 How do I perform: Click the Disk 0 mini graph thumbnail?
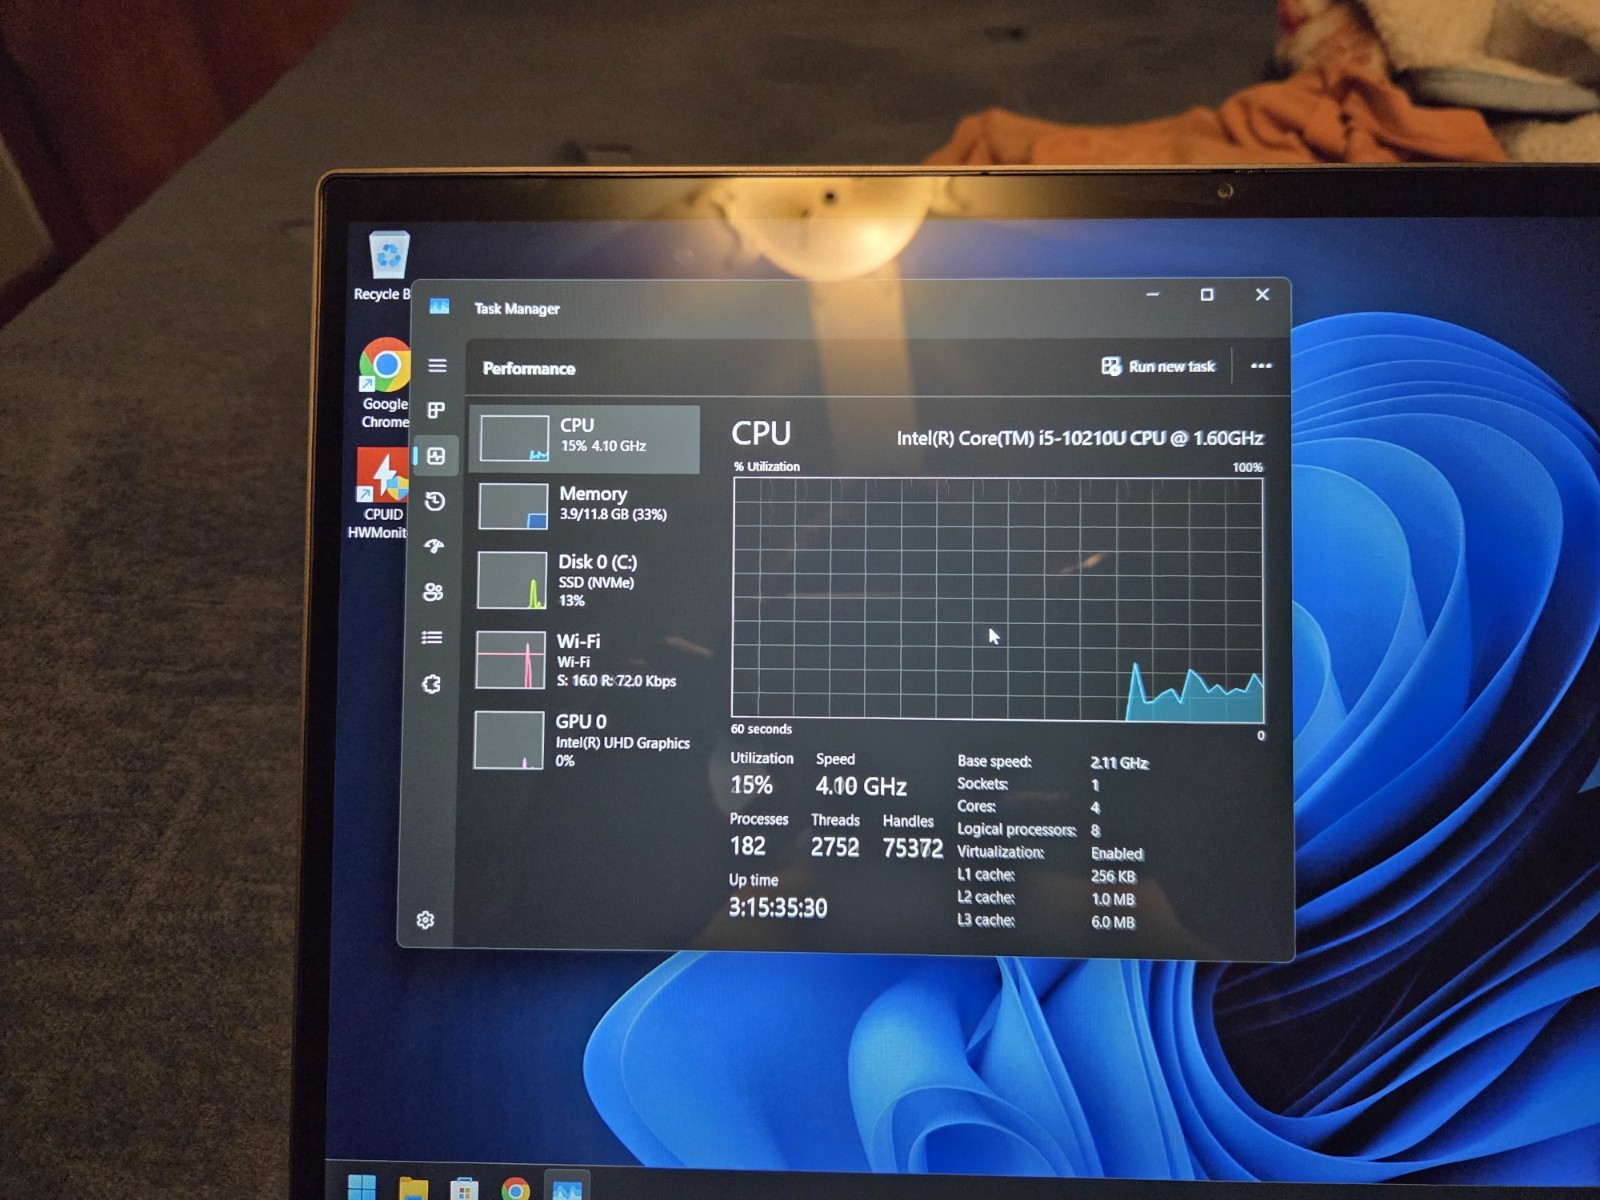pos(511,580)
